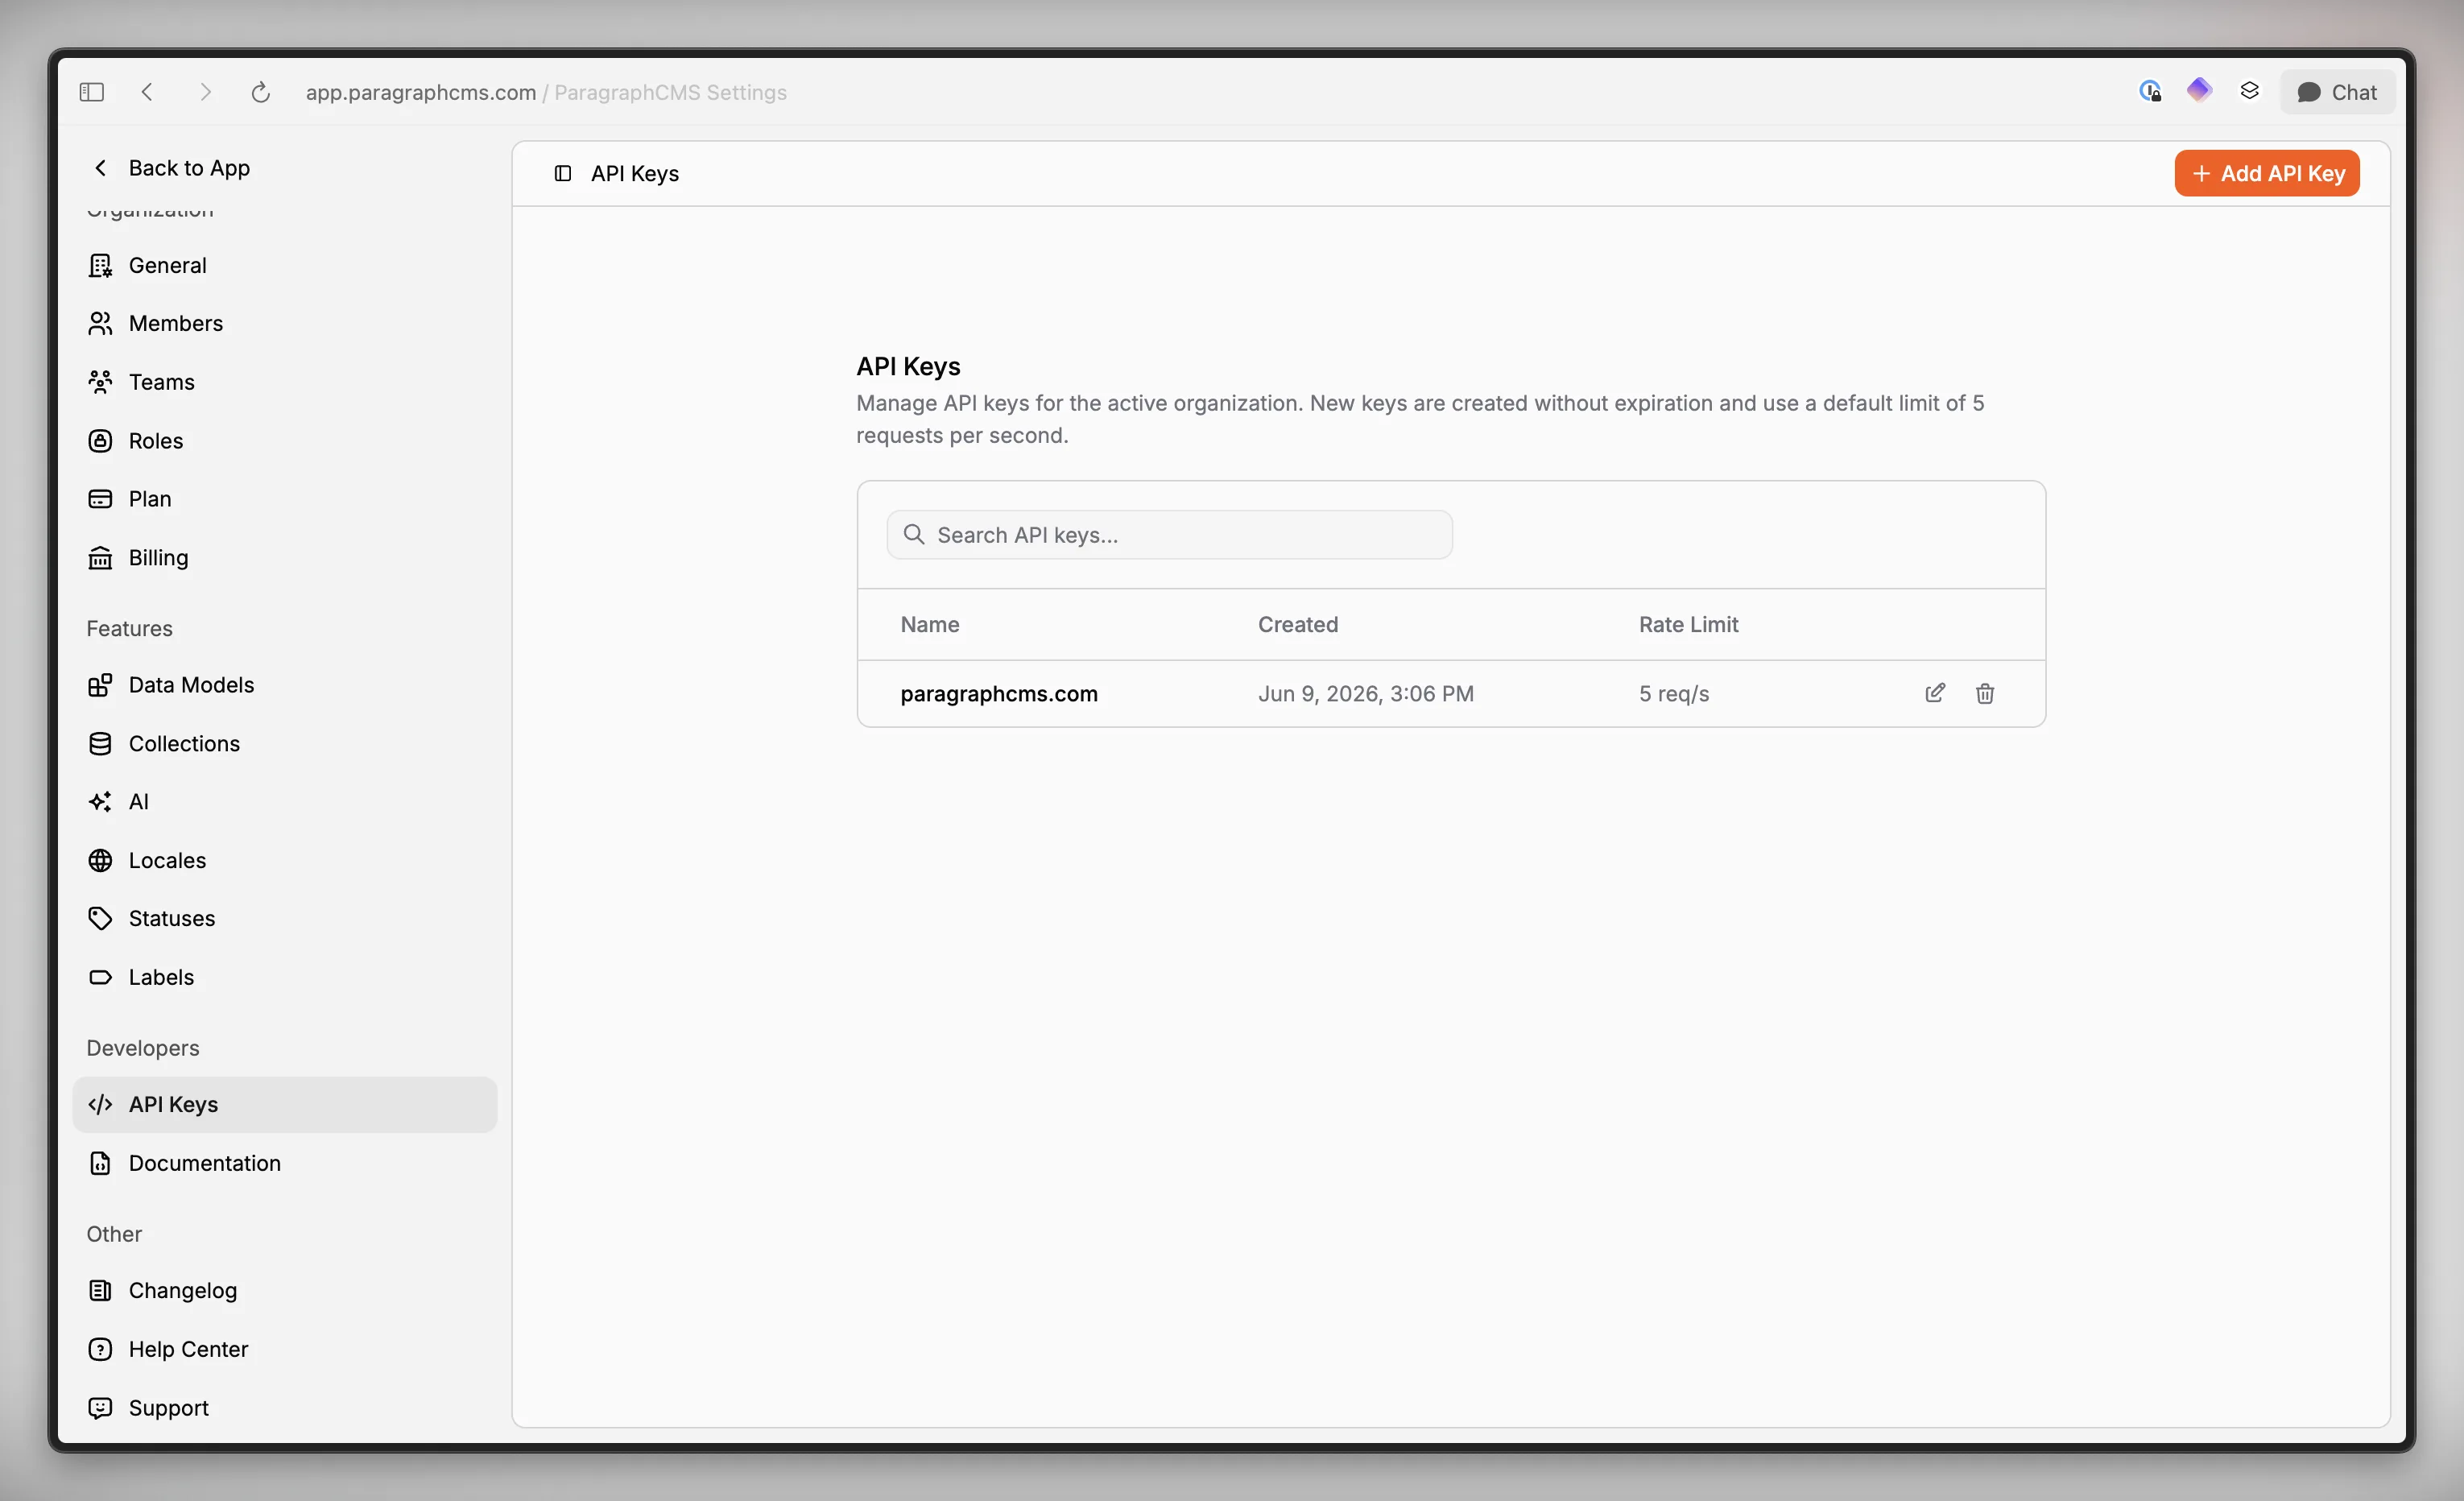Collapse the settings sidebar with panel icon
2464x1501 pixels.
[563, 174]
